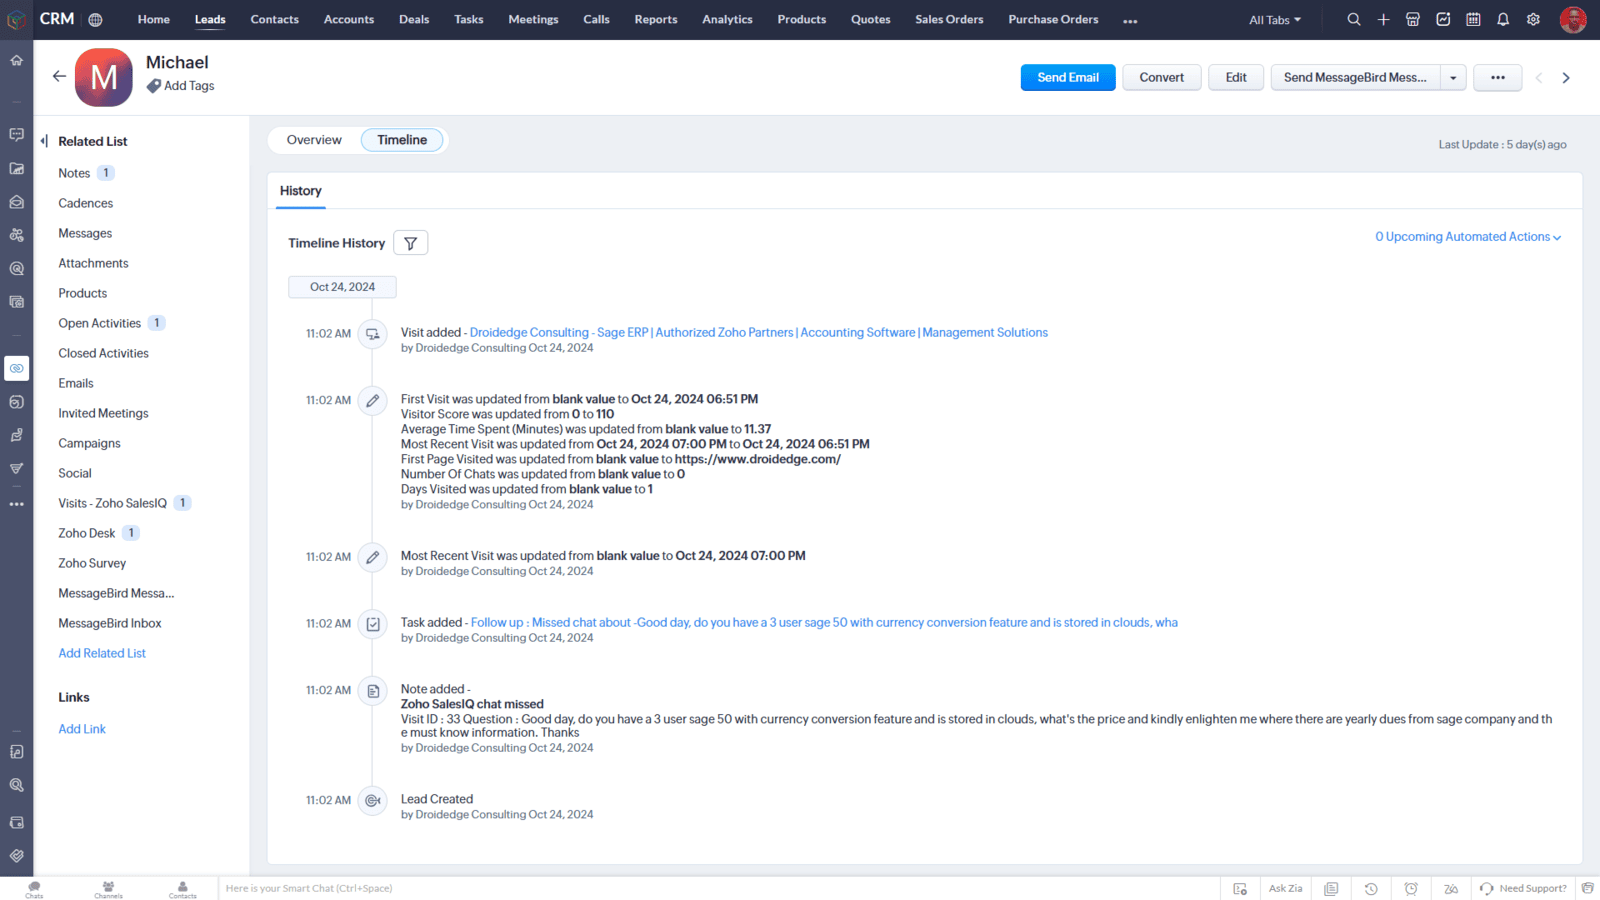Open Notes in the related list

74,173
